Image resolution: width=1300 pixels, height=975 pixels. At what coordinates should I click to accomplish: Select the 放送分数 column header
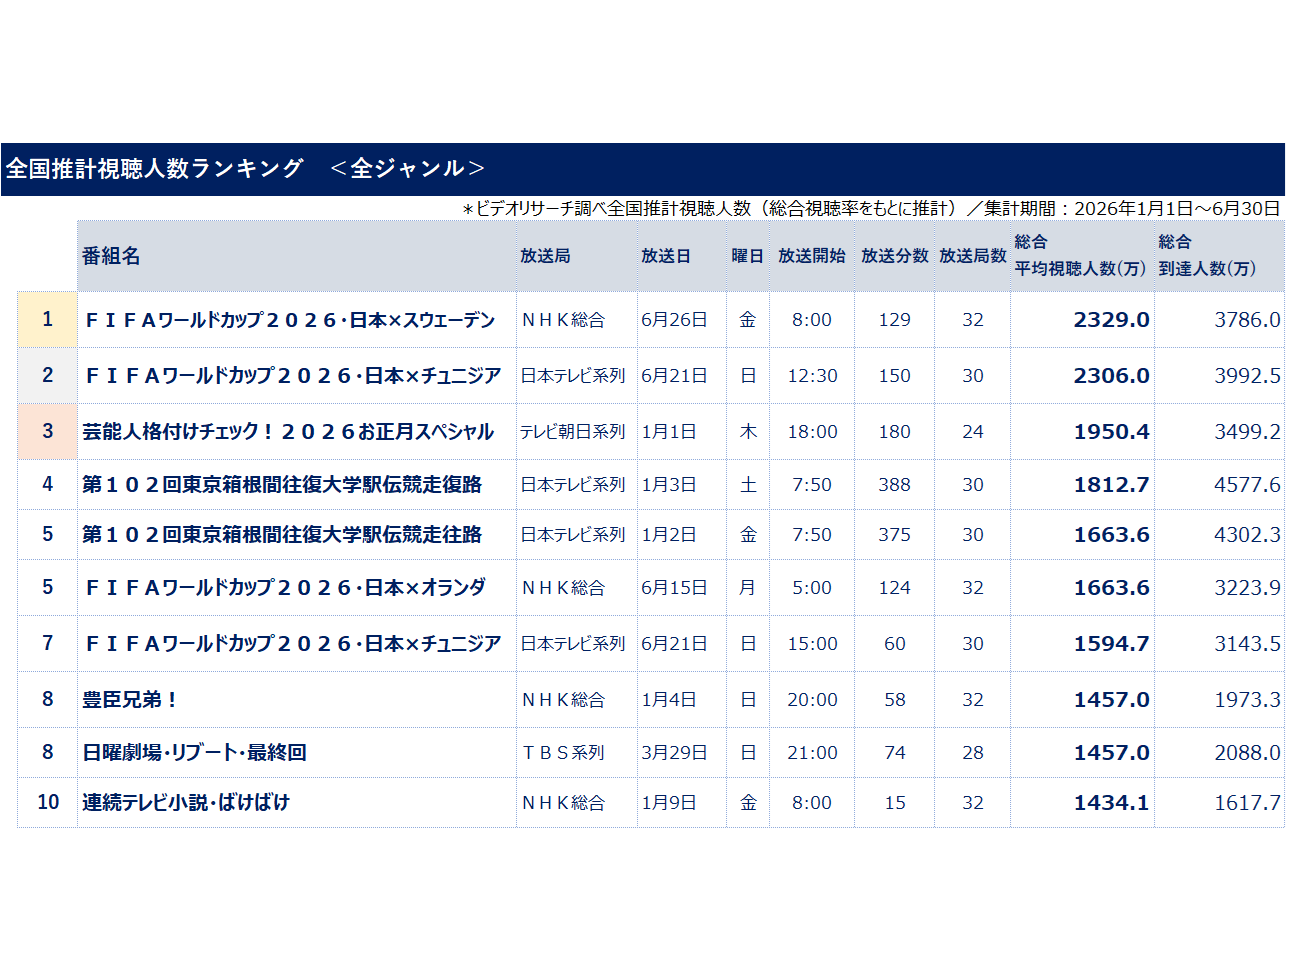coord(895,256)
